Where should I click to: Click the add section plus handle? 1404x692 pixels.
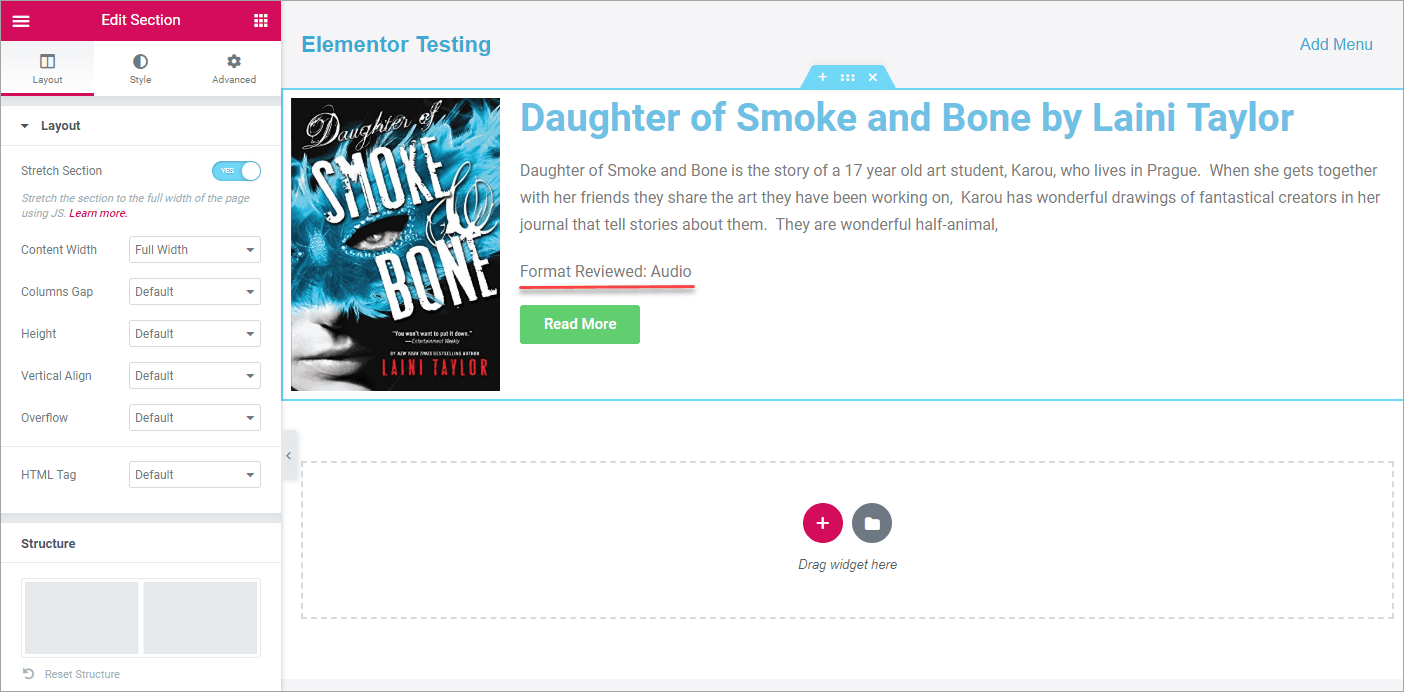pos(822,77)
